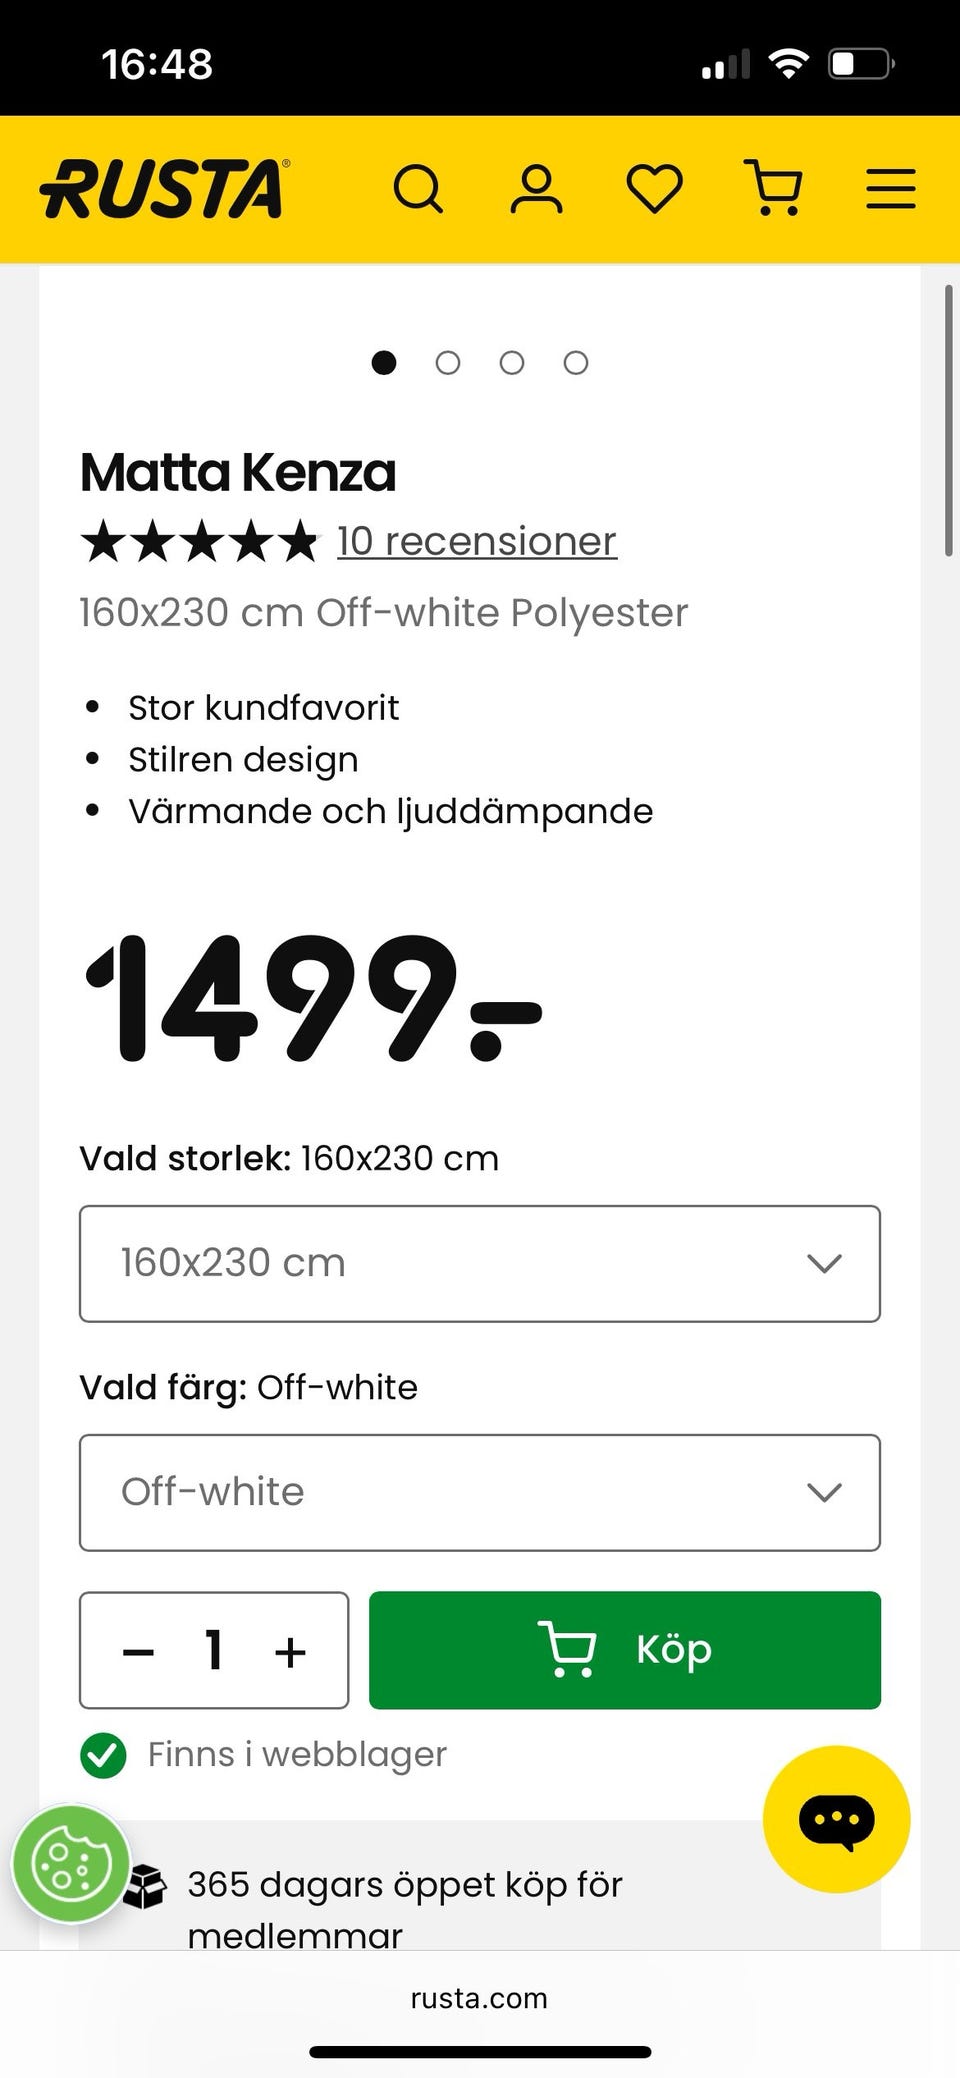The width and height of the screenshot is (960, 2078).
Task: Click the green Finns i webblager checkmark
Action: (x=103, y=1755)
